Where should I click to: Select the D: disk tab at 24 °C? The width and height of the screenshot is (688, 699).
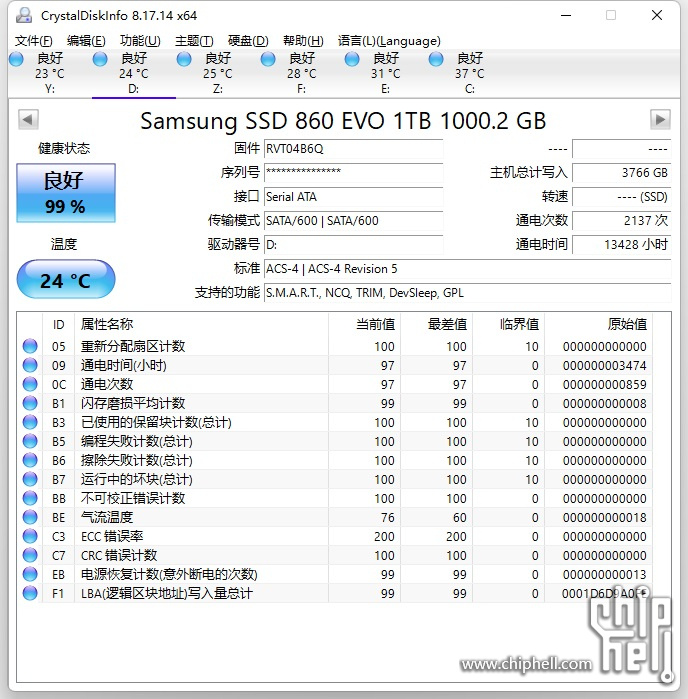134,74
